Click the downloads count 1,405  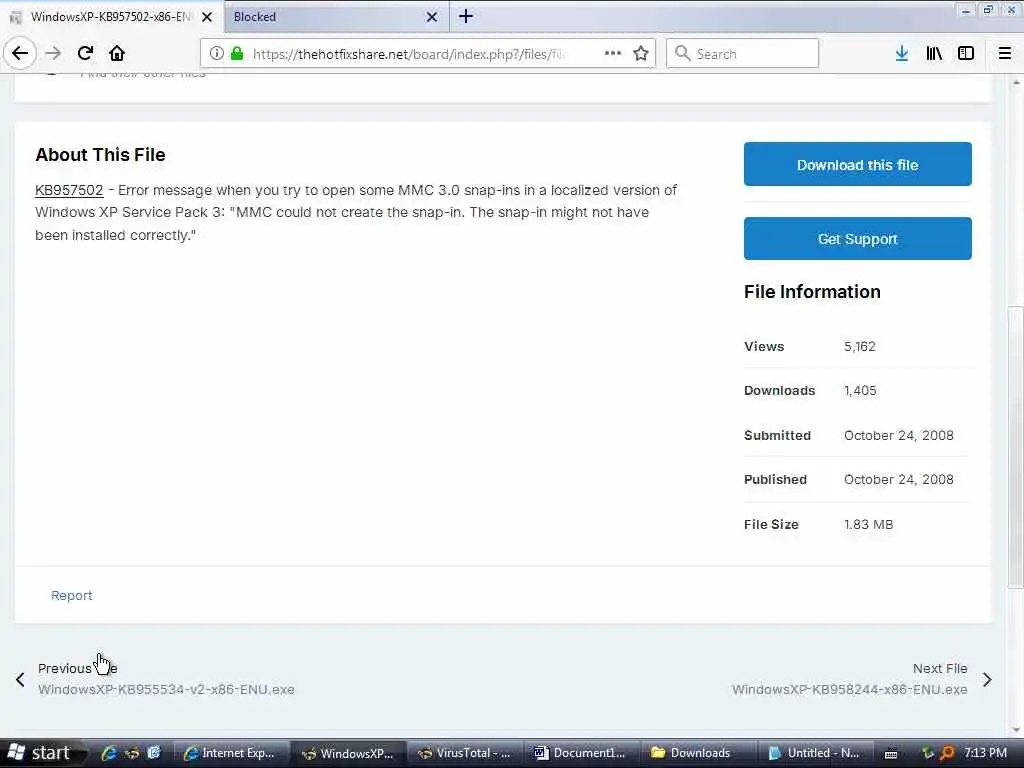[x=860, y=391]
